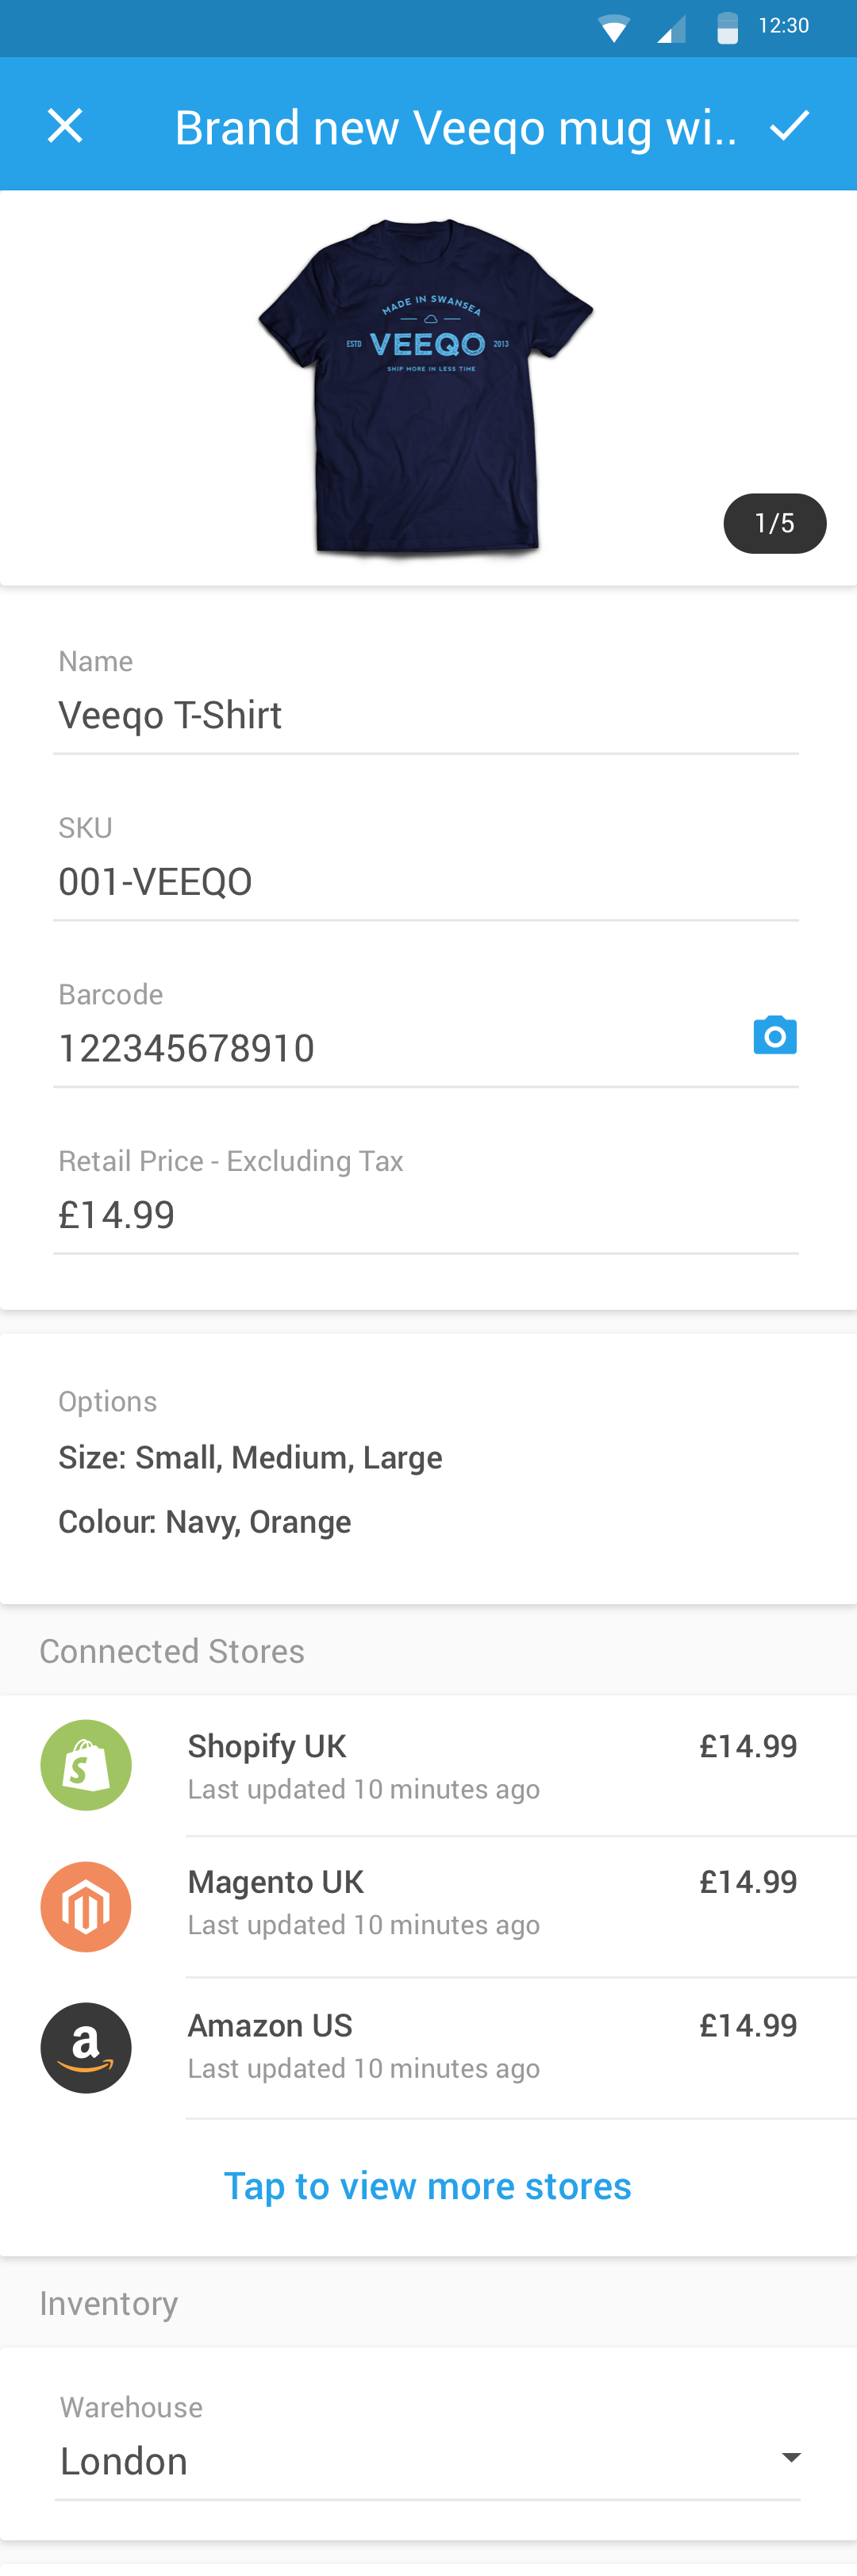
Task: Tap the X close icon in header
Action: [65, 126]
